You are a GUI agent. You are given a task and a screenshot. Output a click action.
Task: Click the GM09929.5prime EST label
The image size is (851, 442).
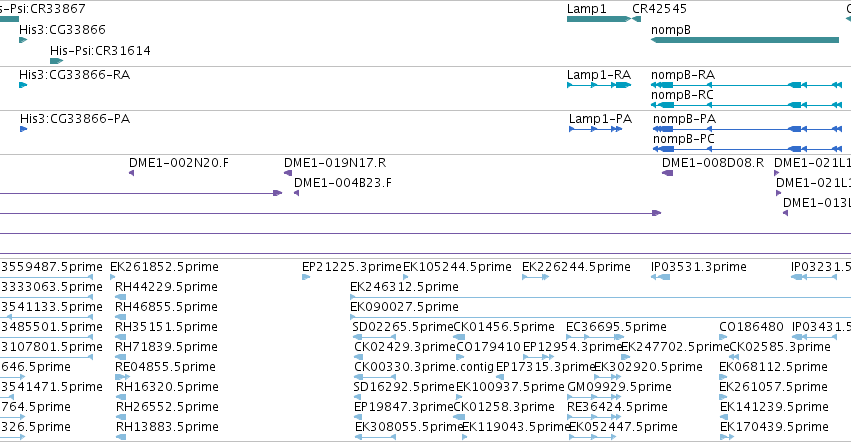(x=619, y=387)
